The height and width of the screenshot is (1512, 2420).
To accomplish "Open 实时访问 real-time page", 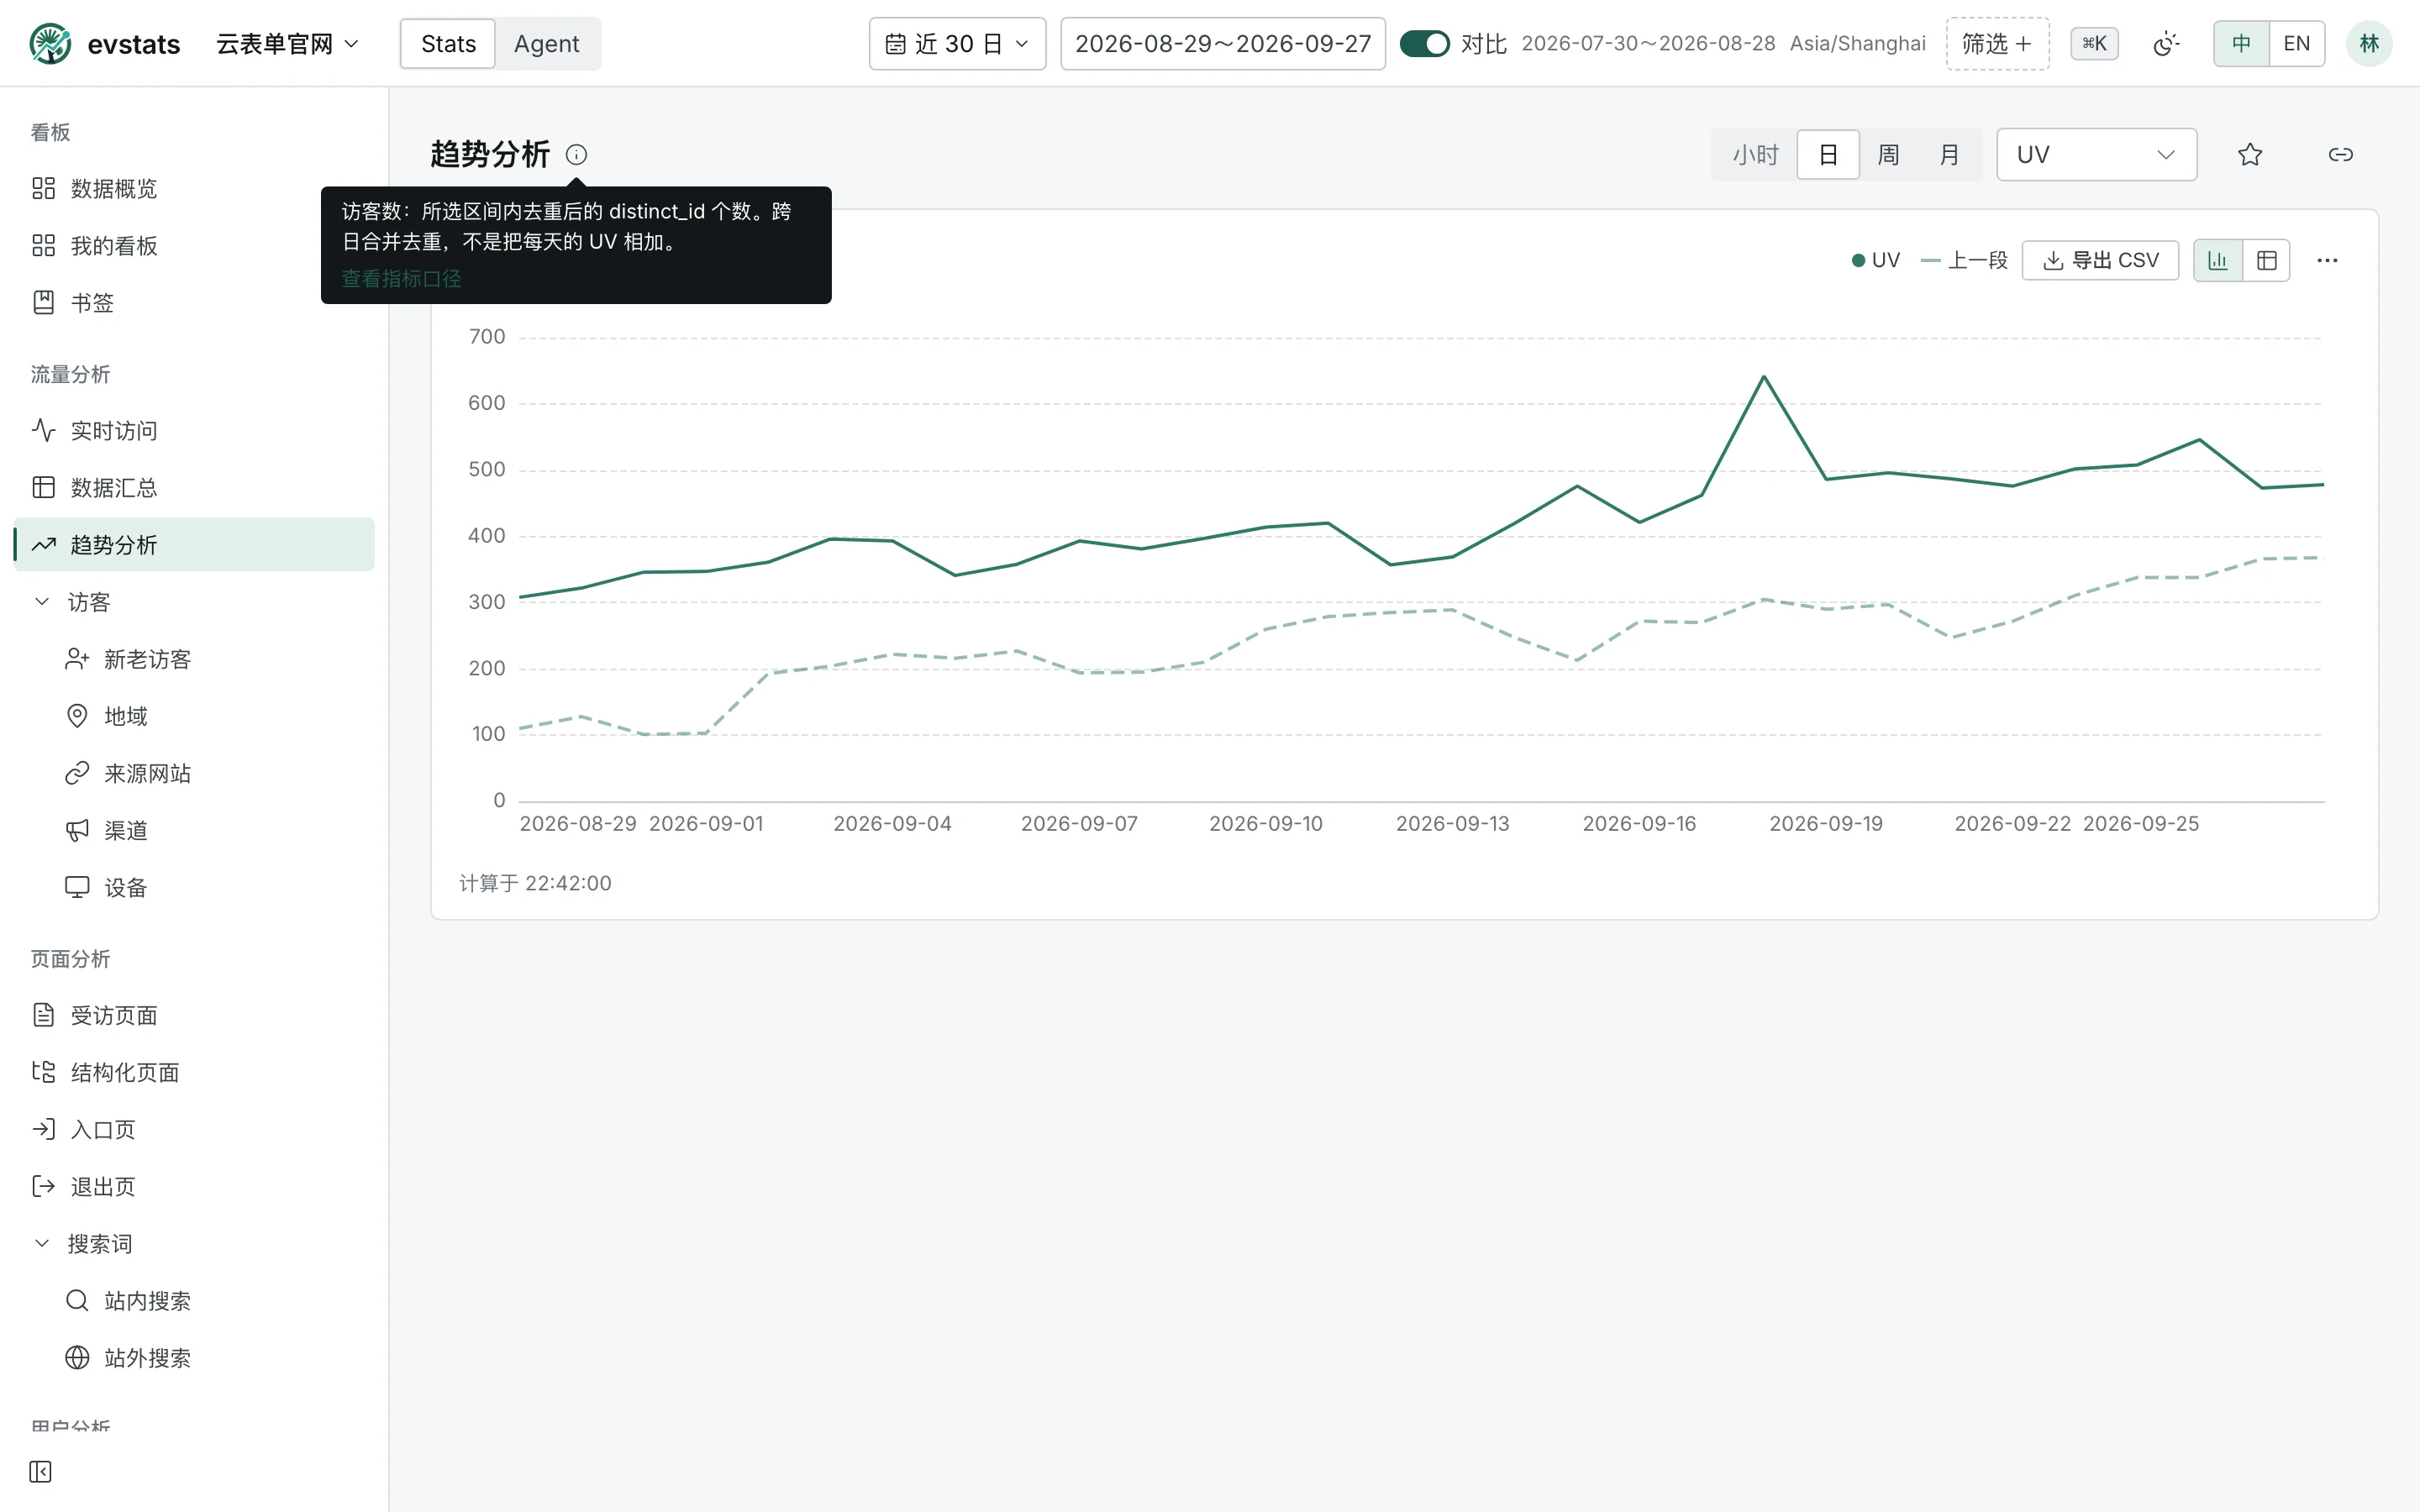I will pyautogui.click(x=194, y=430).
